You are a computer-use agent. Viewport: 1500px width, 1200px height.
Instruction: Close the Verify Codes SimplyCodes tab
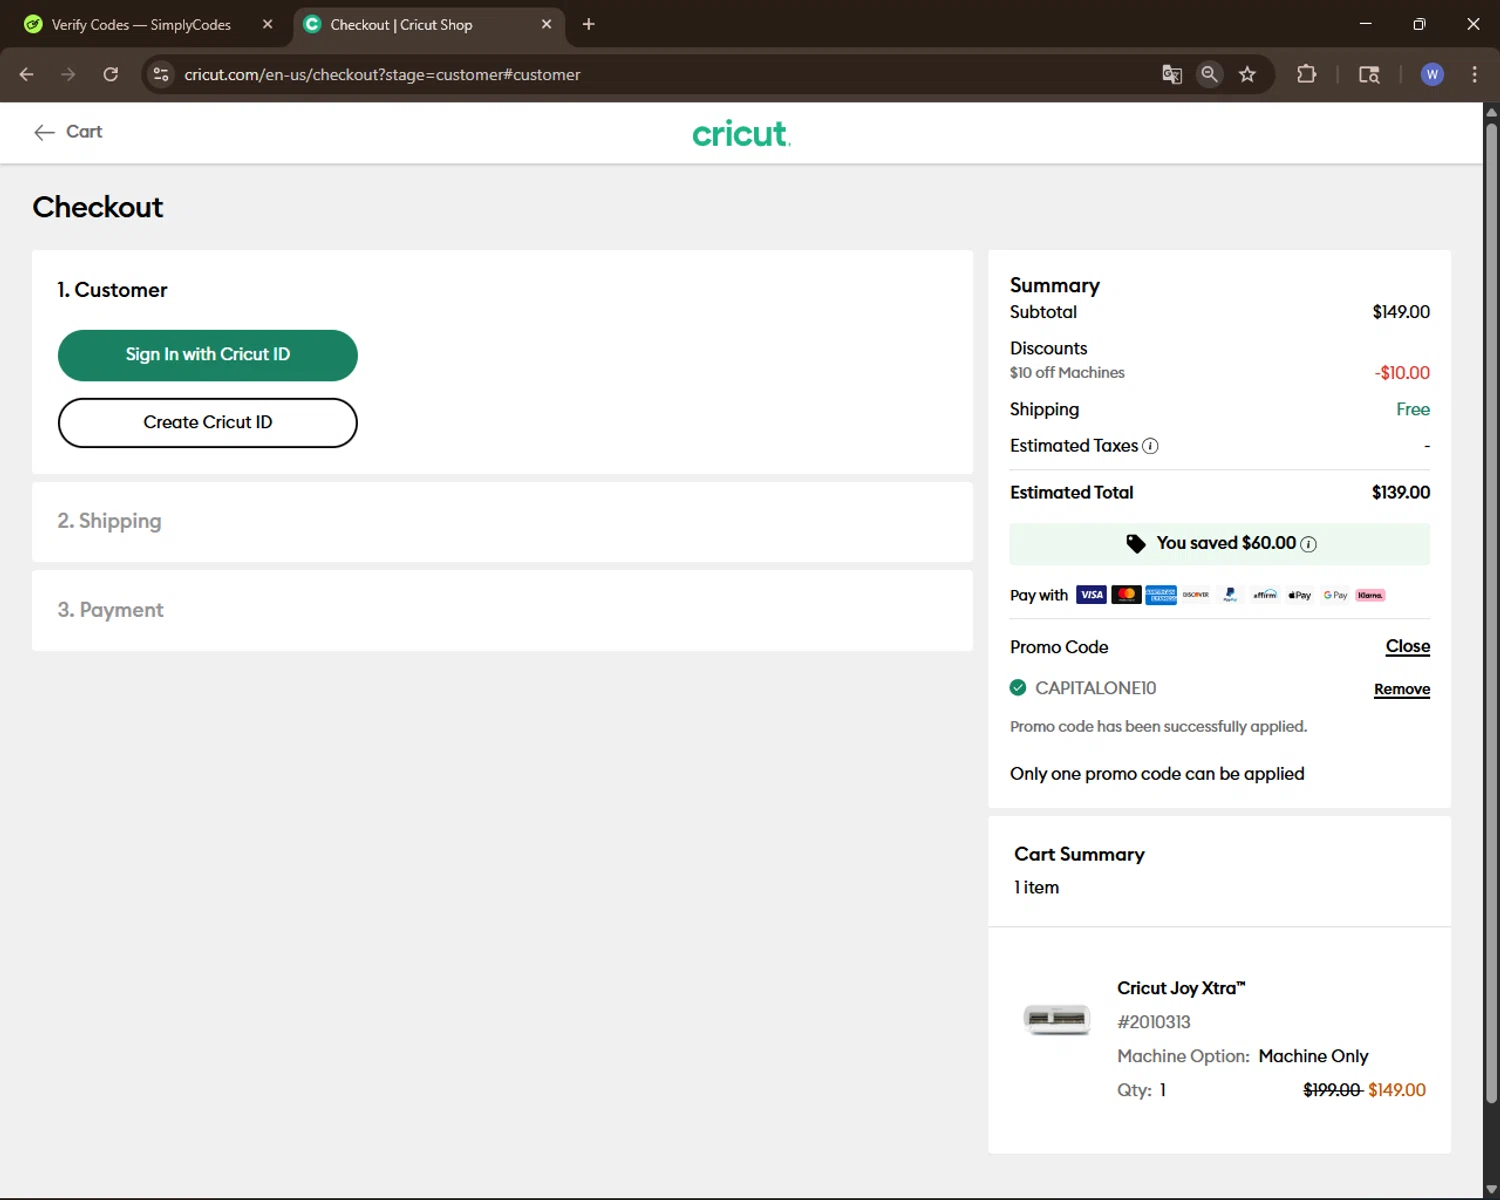[x=267, y=24]
